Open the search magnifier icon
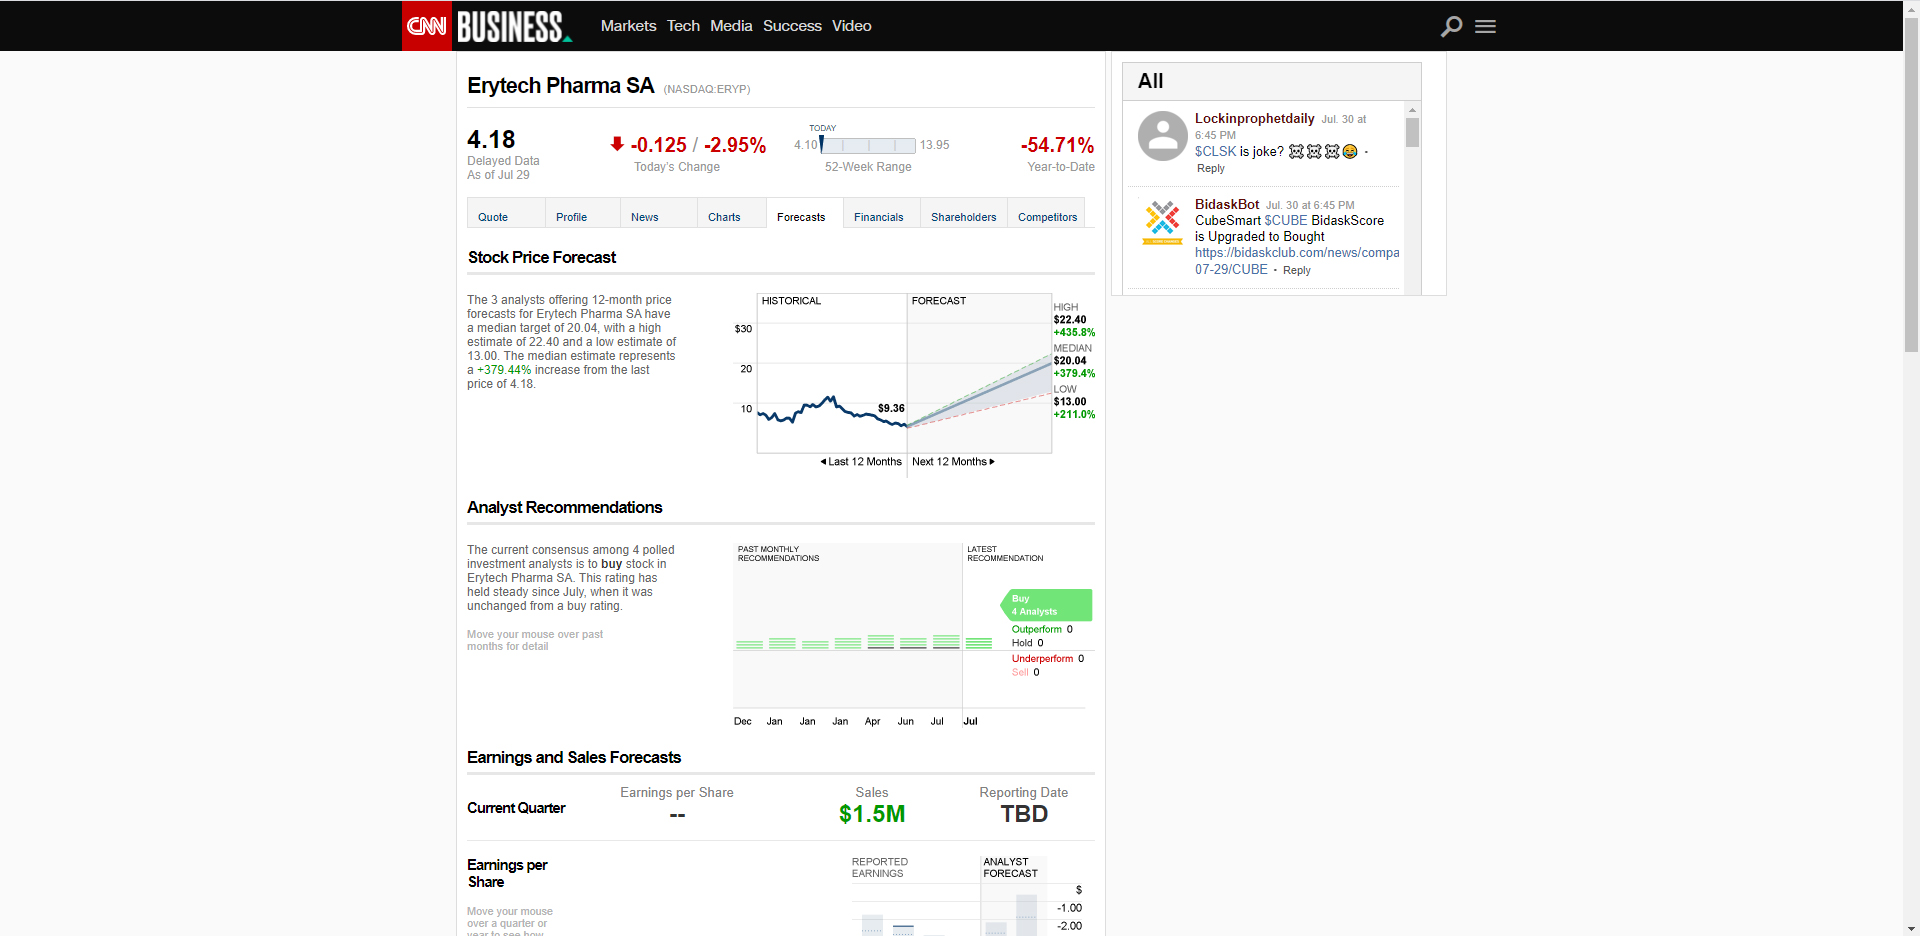The height and width of the screenshot is (936, 1920). pos(1451,26)
